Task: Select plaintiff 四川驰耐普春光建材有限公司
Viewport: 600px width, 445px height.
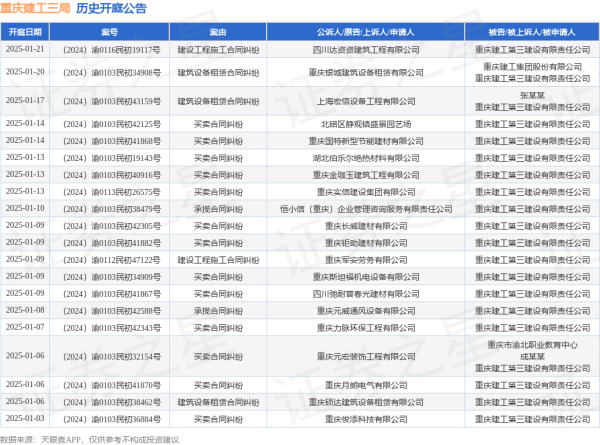Action: pos(366,294)
